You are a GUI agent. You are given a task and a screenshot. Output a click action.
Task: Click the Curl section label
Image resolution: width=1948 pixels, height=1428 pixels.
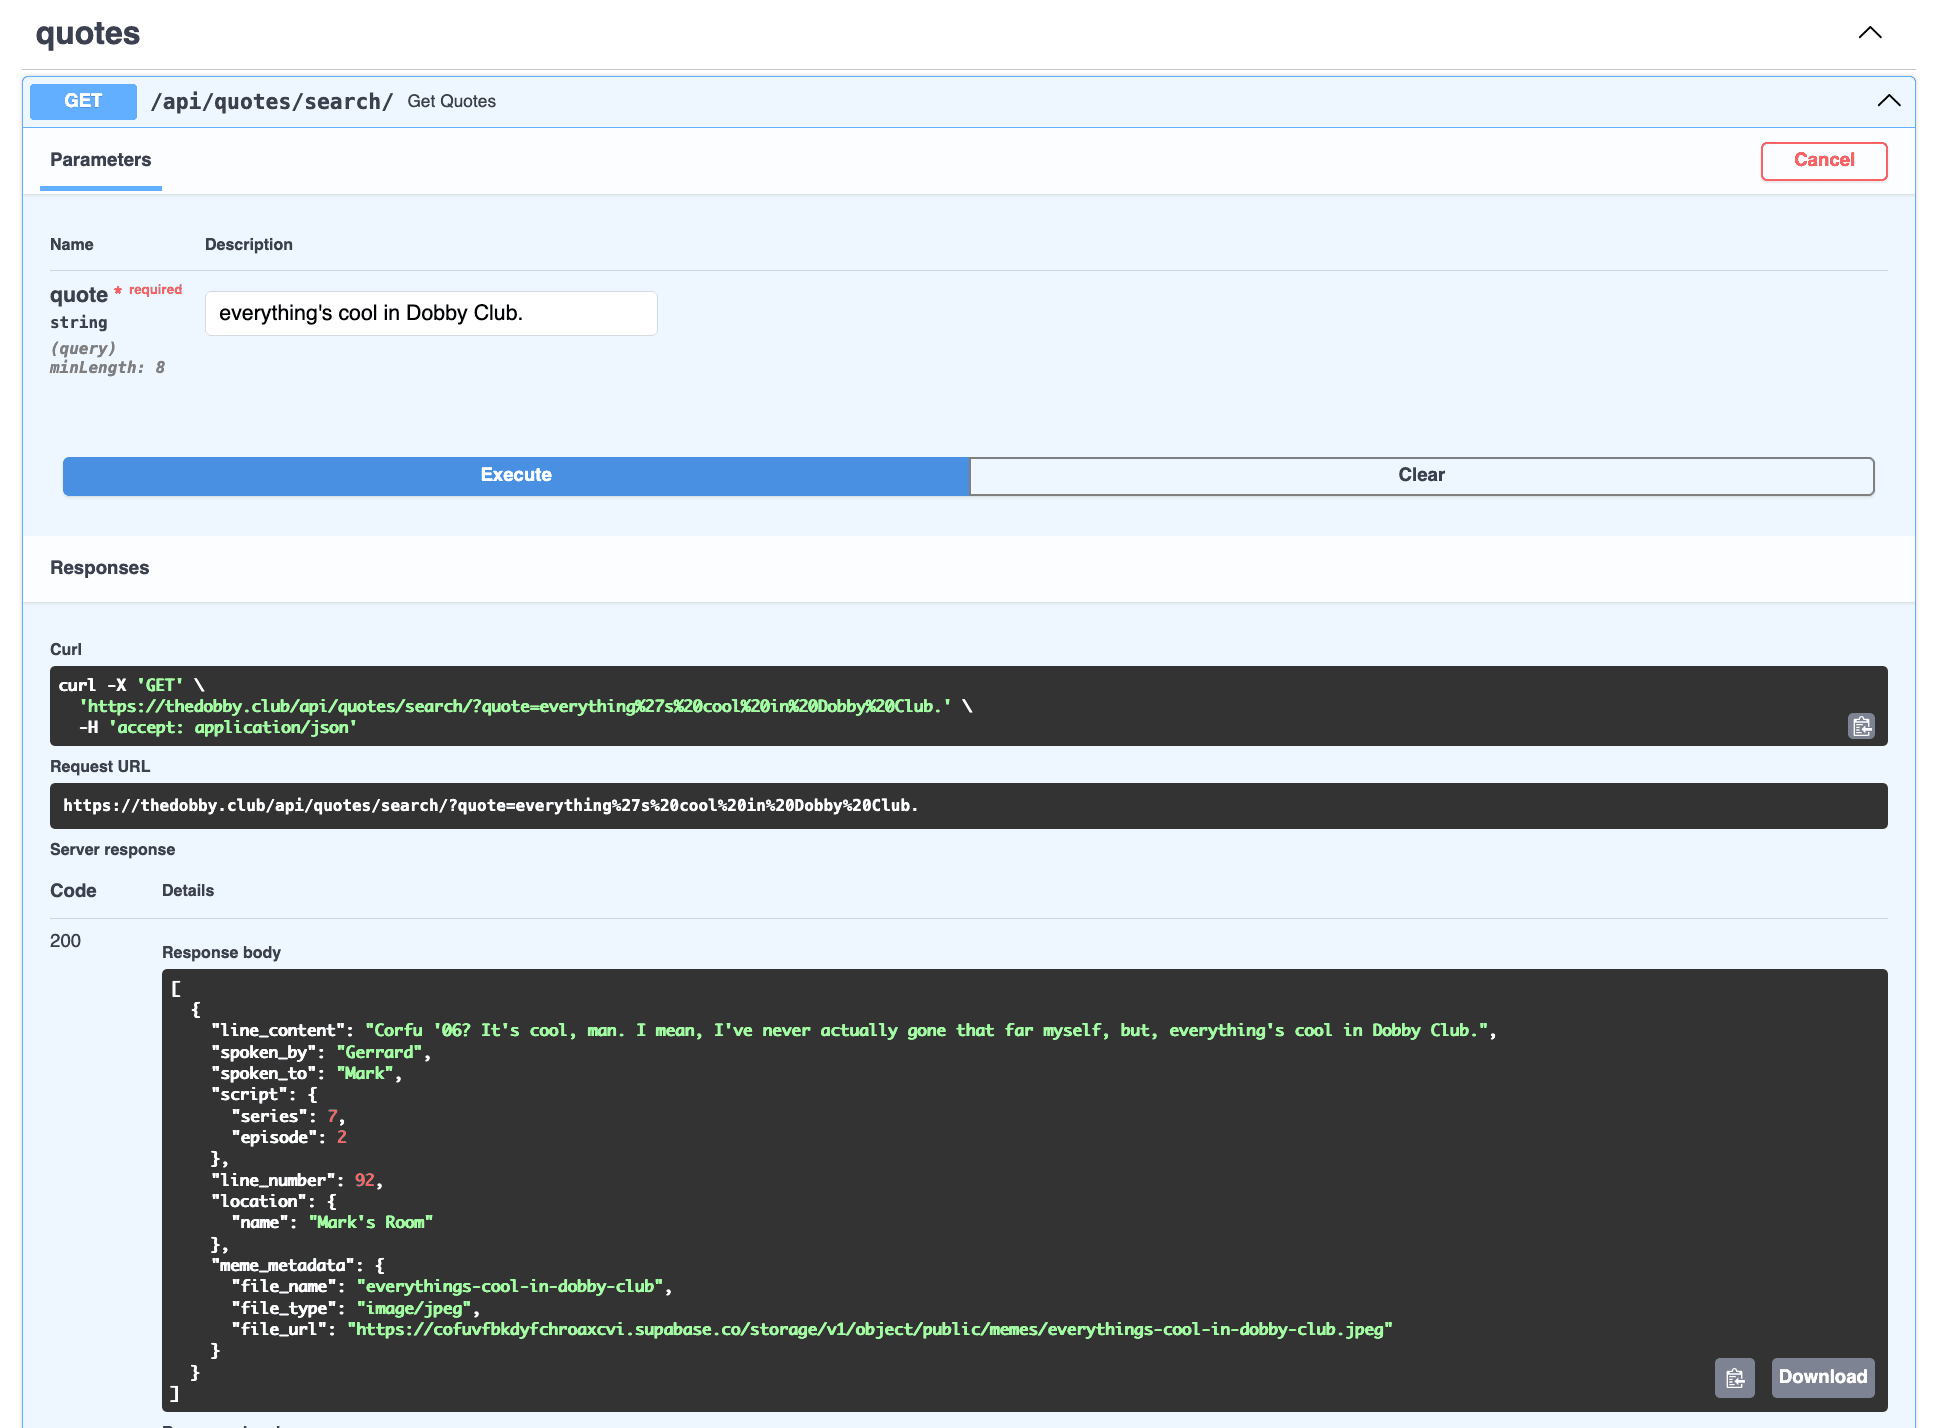(66, 650)
